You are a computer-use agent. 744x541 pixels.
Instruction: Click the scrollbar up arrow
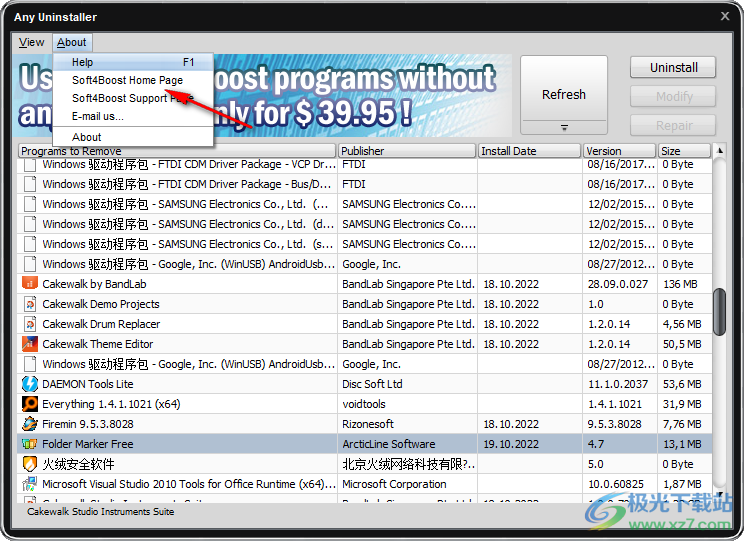pos(720,150)
